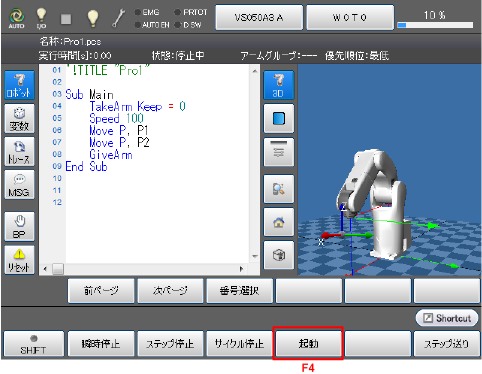
Task: Open the 番号選択 number selection
Action: pyautogui.click(x=239, y=291)
